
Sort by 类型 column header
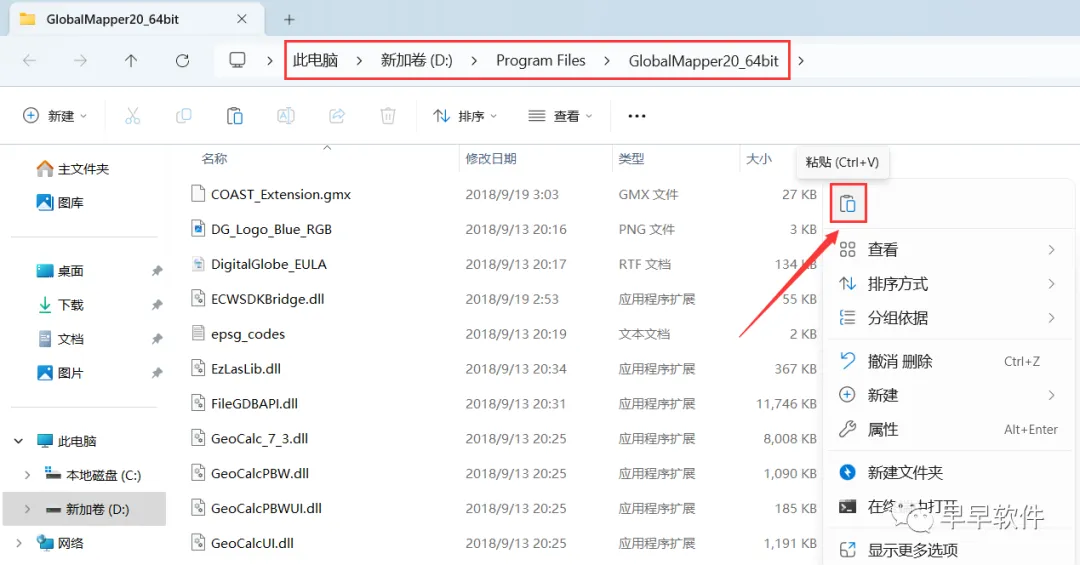pos(632,158)
